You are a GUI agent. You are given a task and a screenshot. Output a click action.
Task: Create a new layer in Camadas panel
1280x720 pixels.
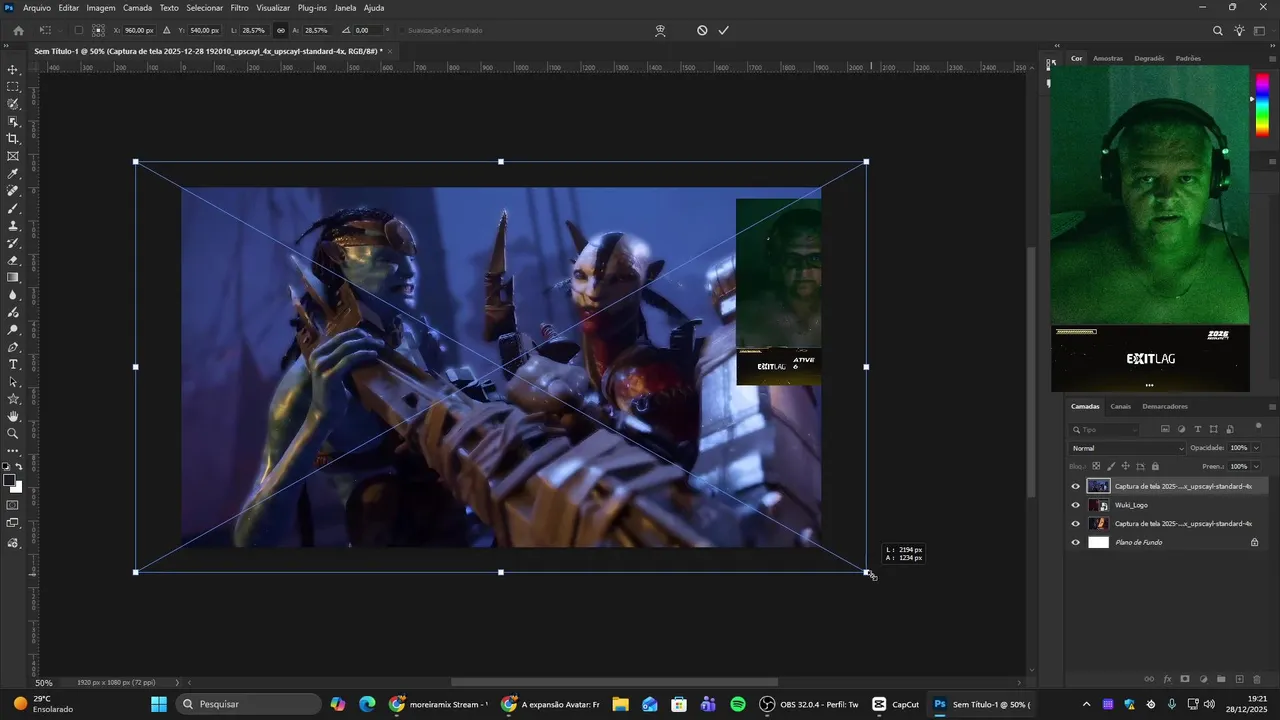1239,679
